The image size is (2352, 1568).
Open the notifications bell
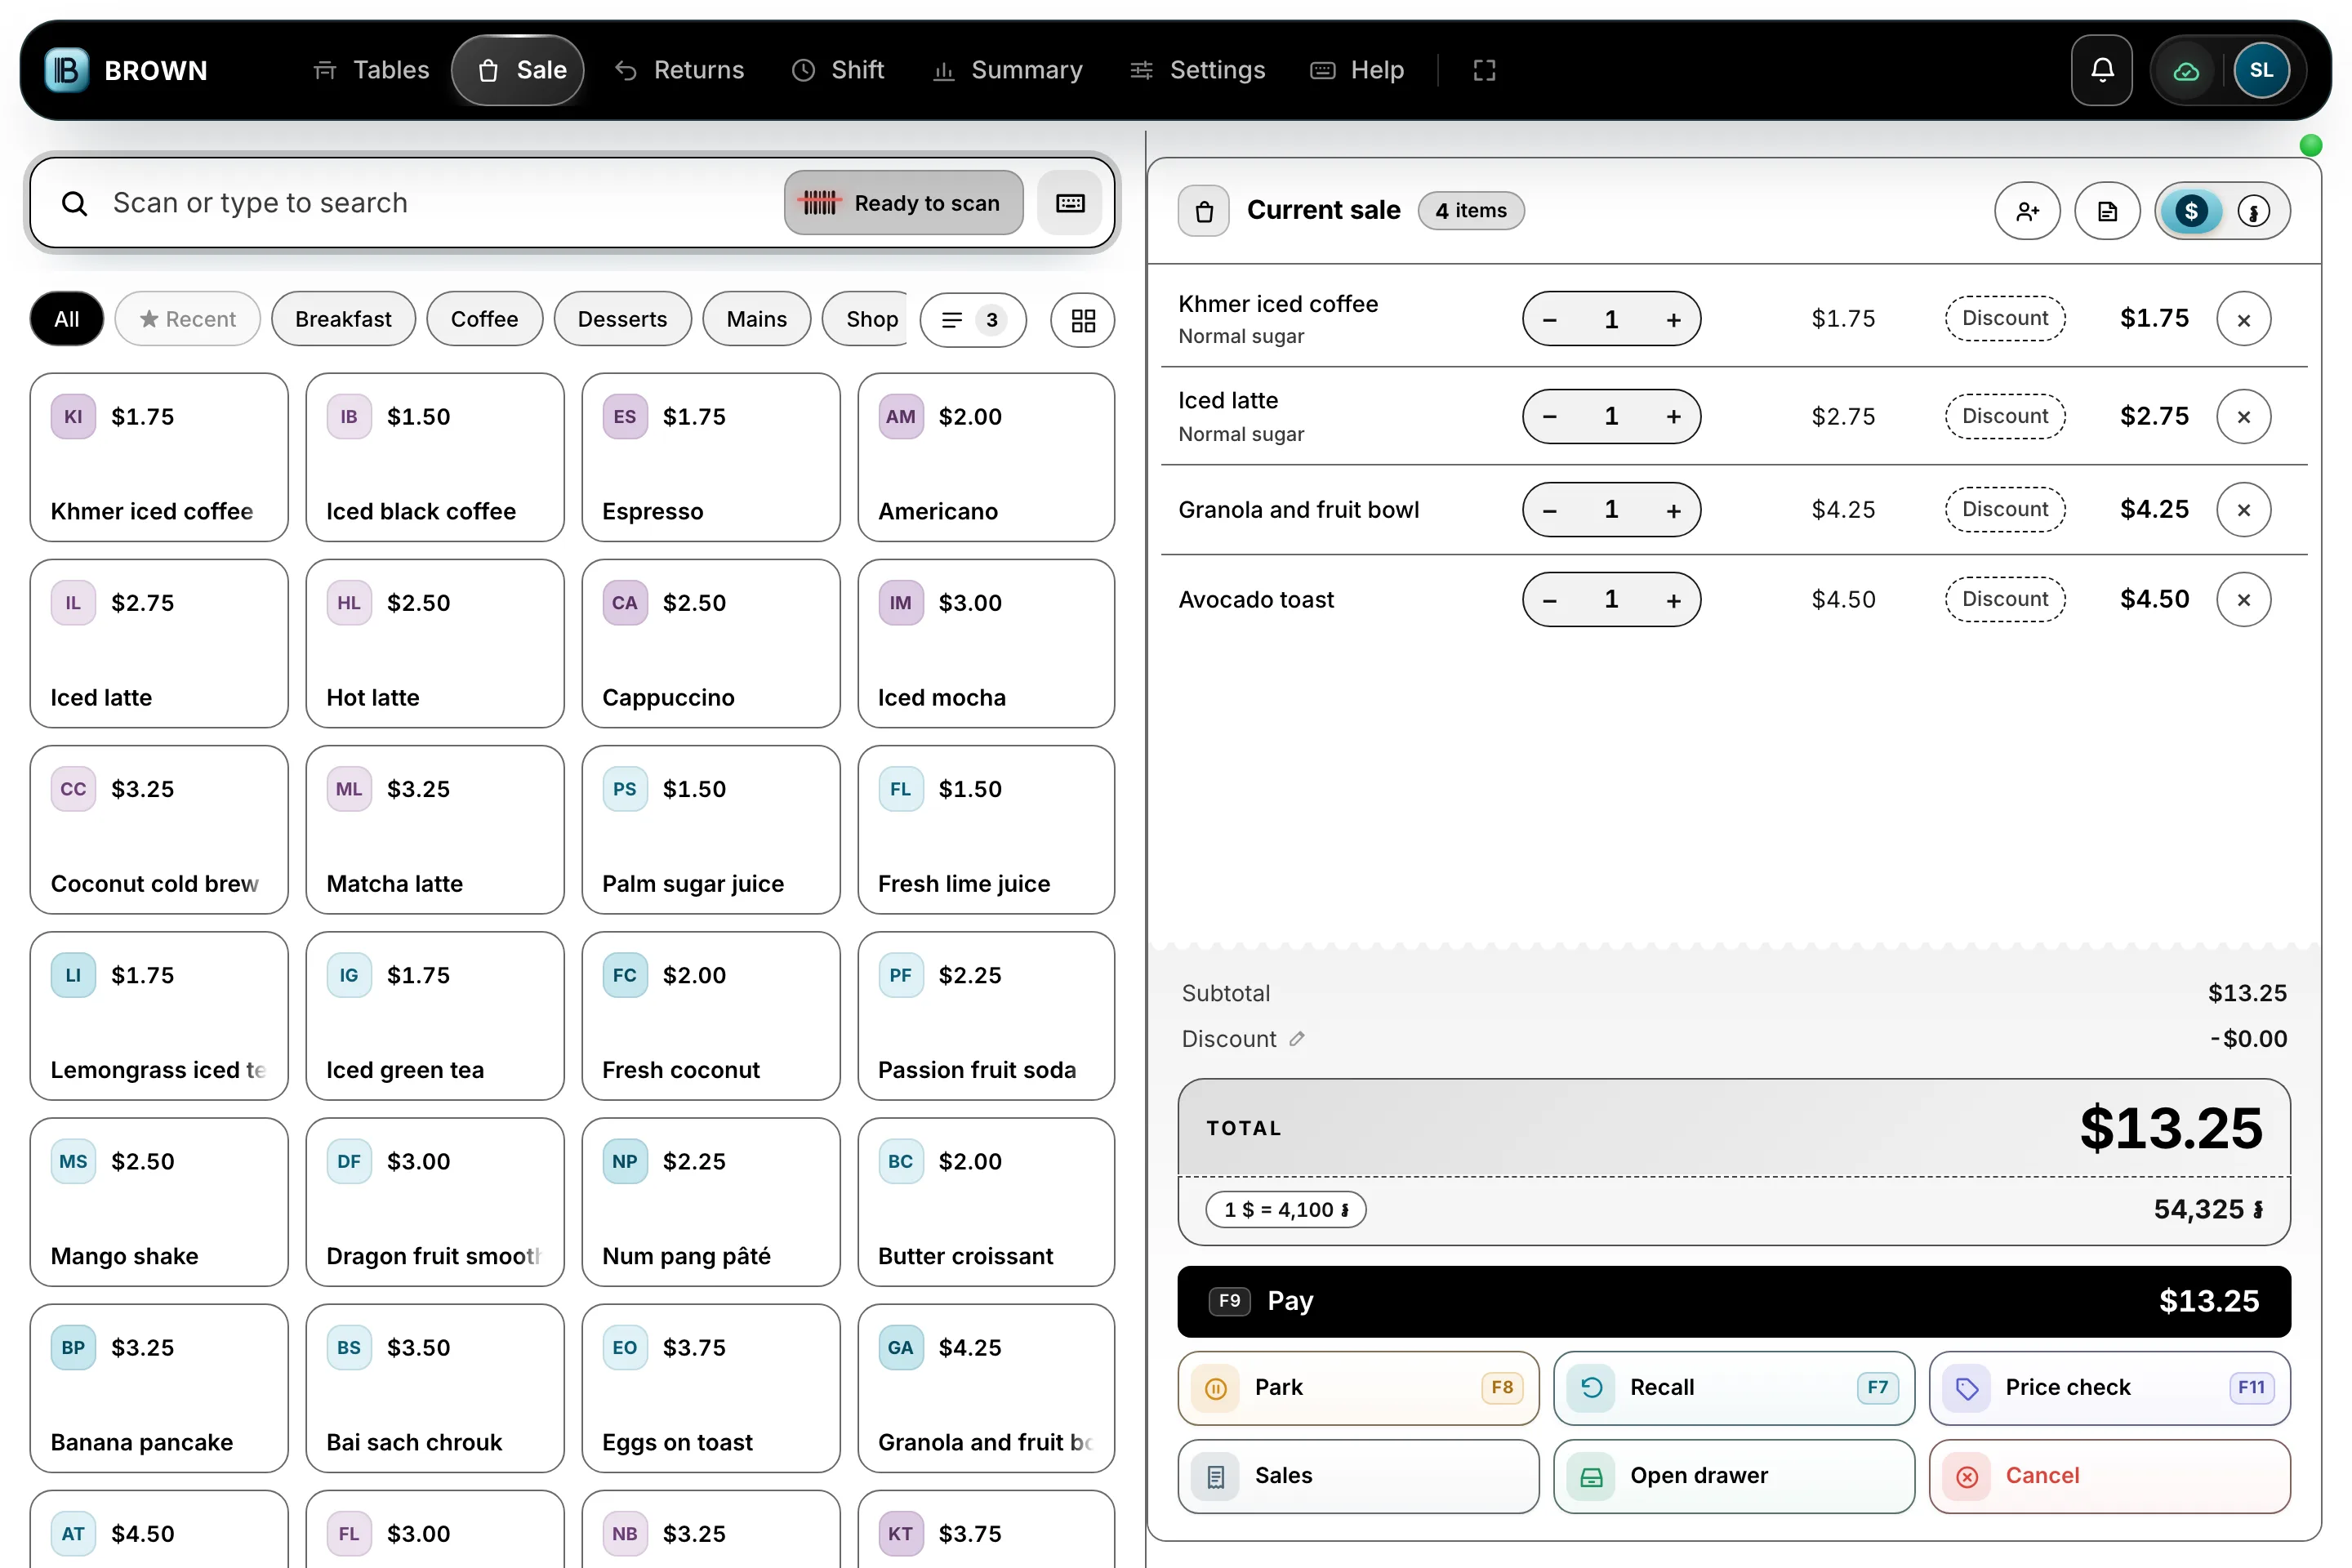point(2101,70)
